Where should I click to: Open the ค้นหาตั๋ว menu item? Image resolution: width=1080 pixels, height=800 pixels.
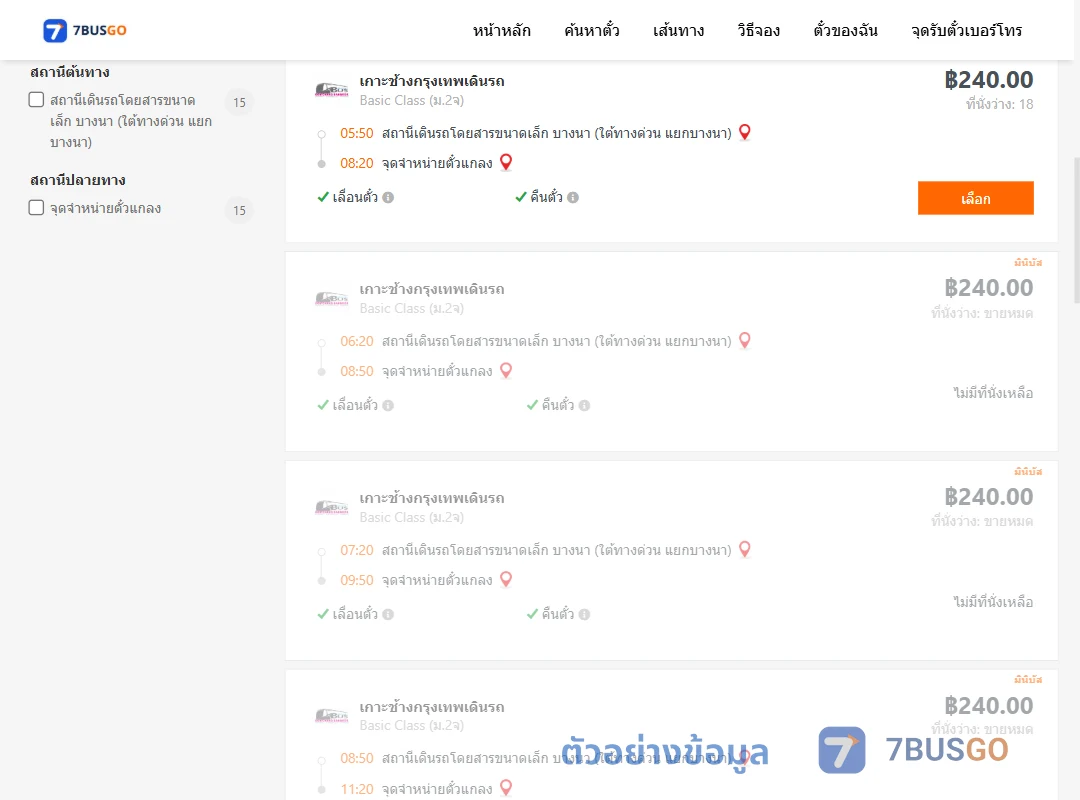[x=592, y=30]
